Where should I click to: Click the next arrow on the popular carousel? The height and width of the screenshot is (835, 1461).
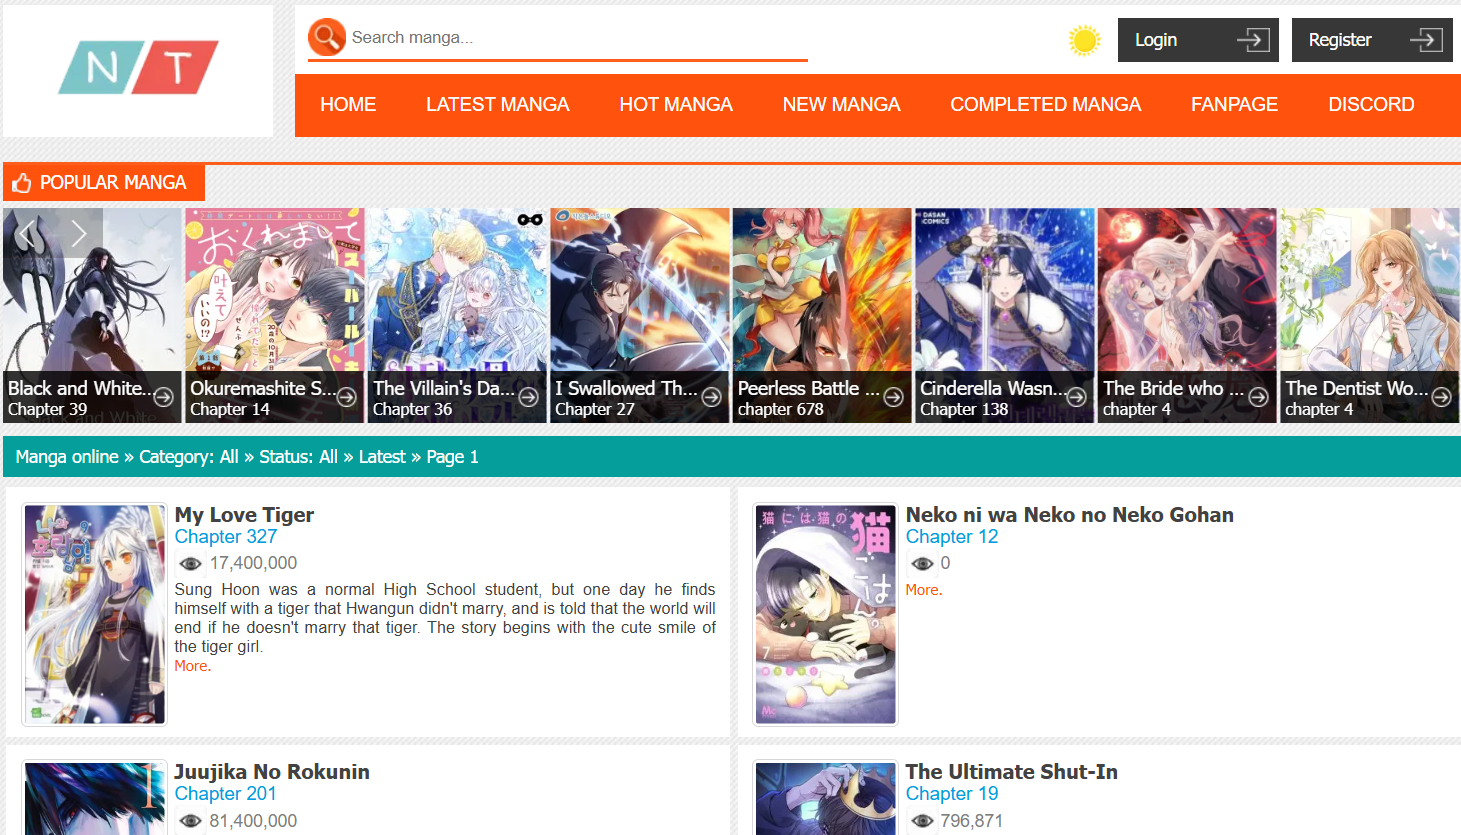tap(78, 233)
